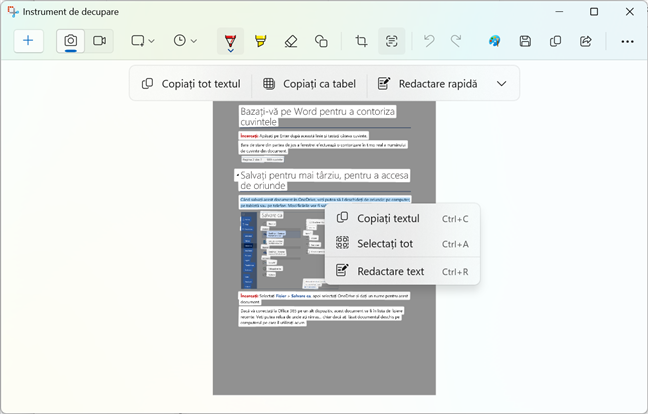Click the save disk icon
The image size is (648, 414).
pyautogui.click(x=525, y=41)
